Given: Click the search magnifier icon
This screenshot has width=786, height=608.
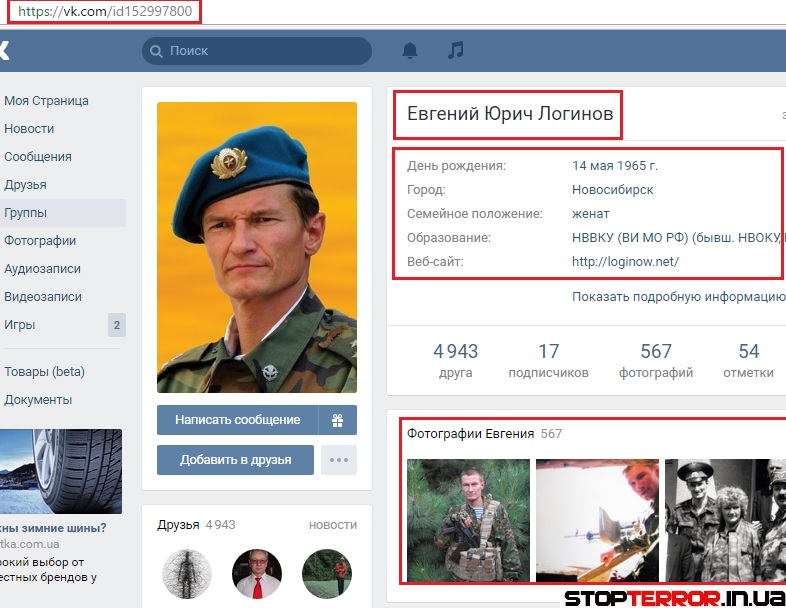Looking at the screenshot, I should coord(157,51).
